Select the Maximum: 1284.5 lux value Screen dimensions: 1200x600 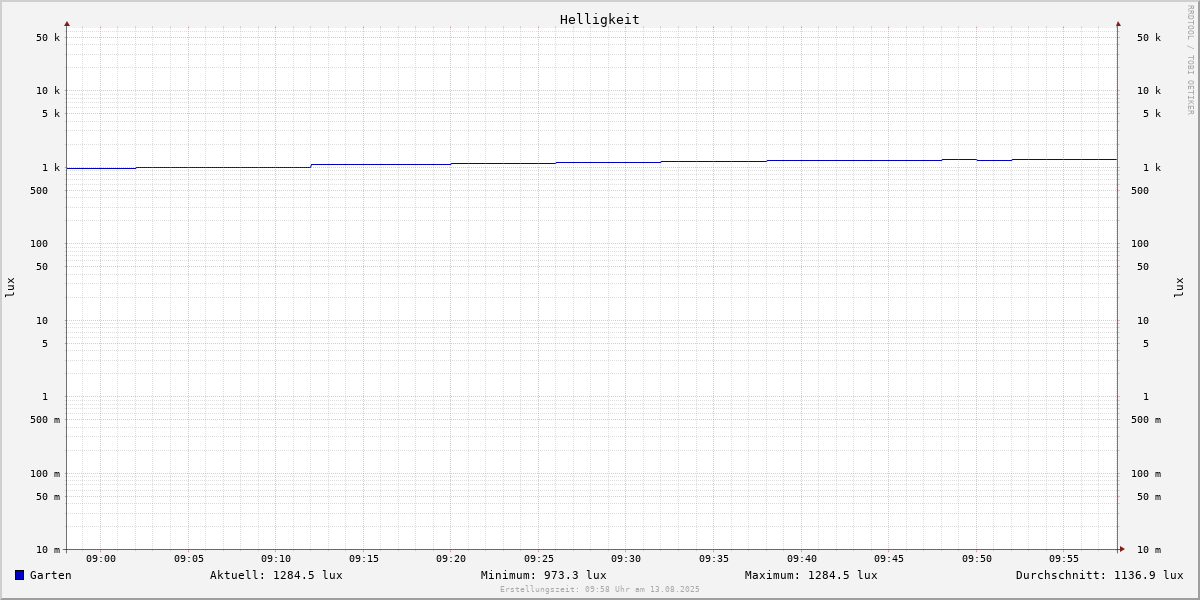811,575
